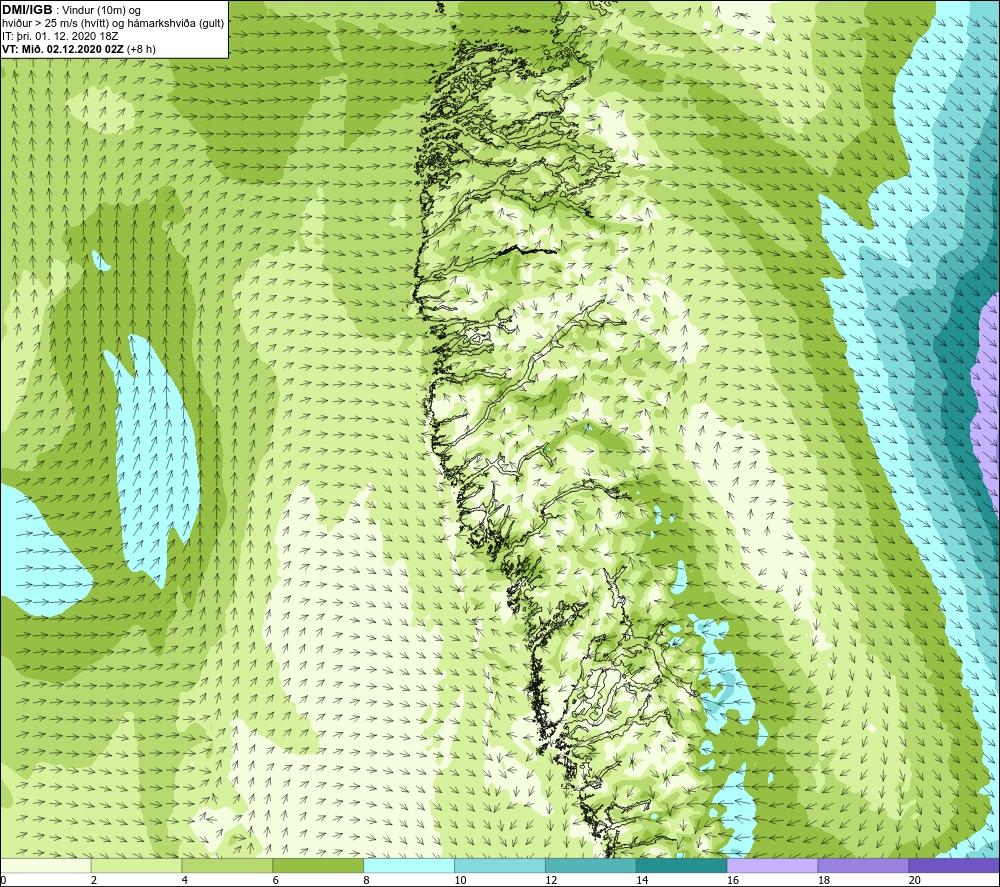Click the palest 0–2 m/s legend swatch

click(45, 866)
